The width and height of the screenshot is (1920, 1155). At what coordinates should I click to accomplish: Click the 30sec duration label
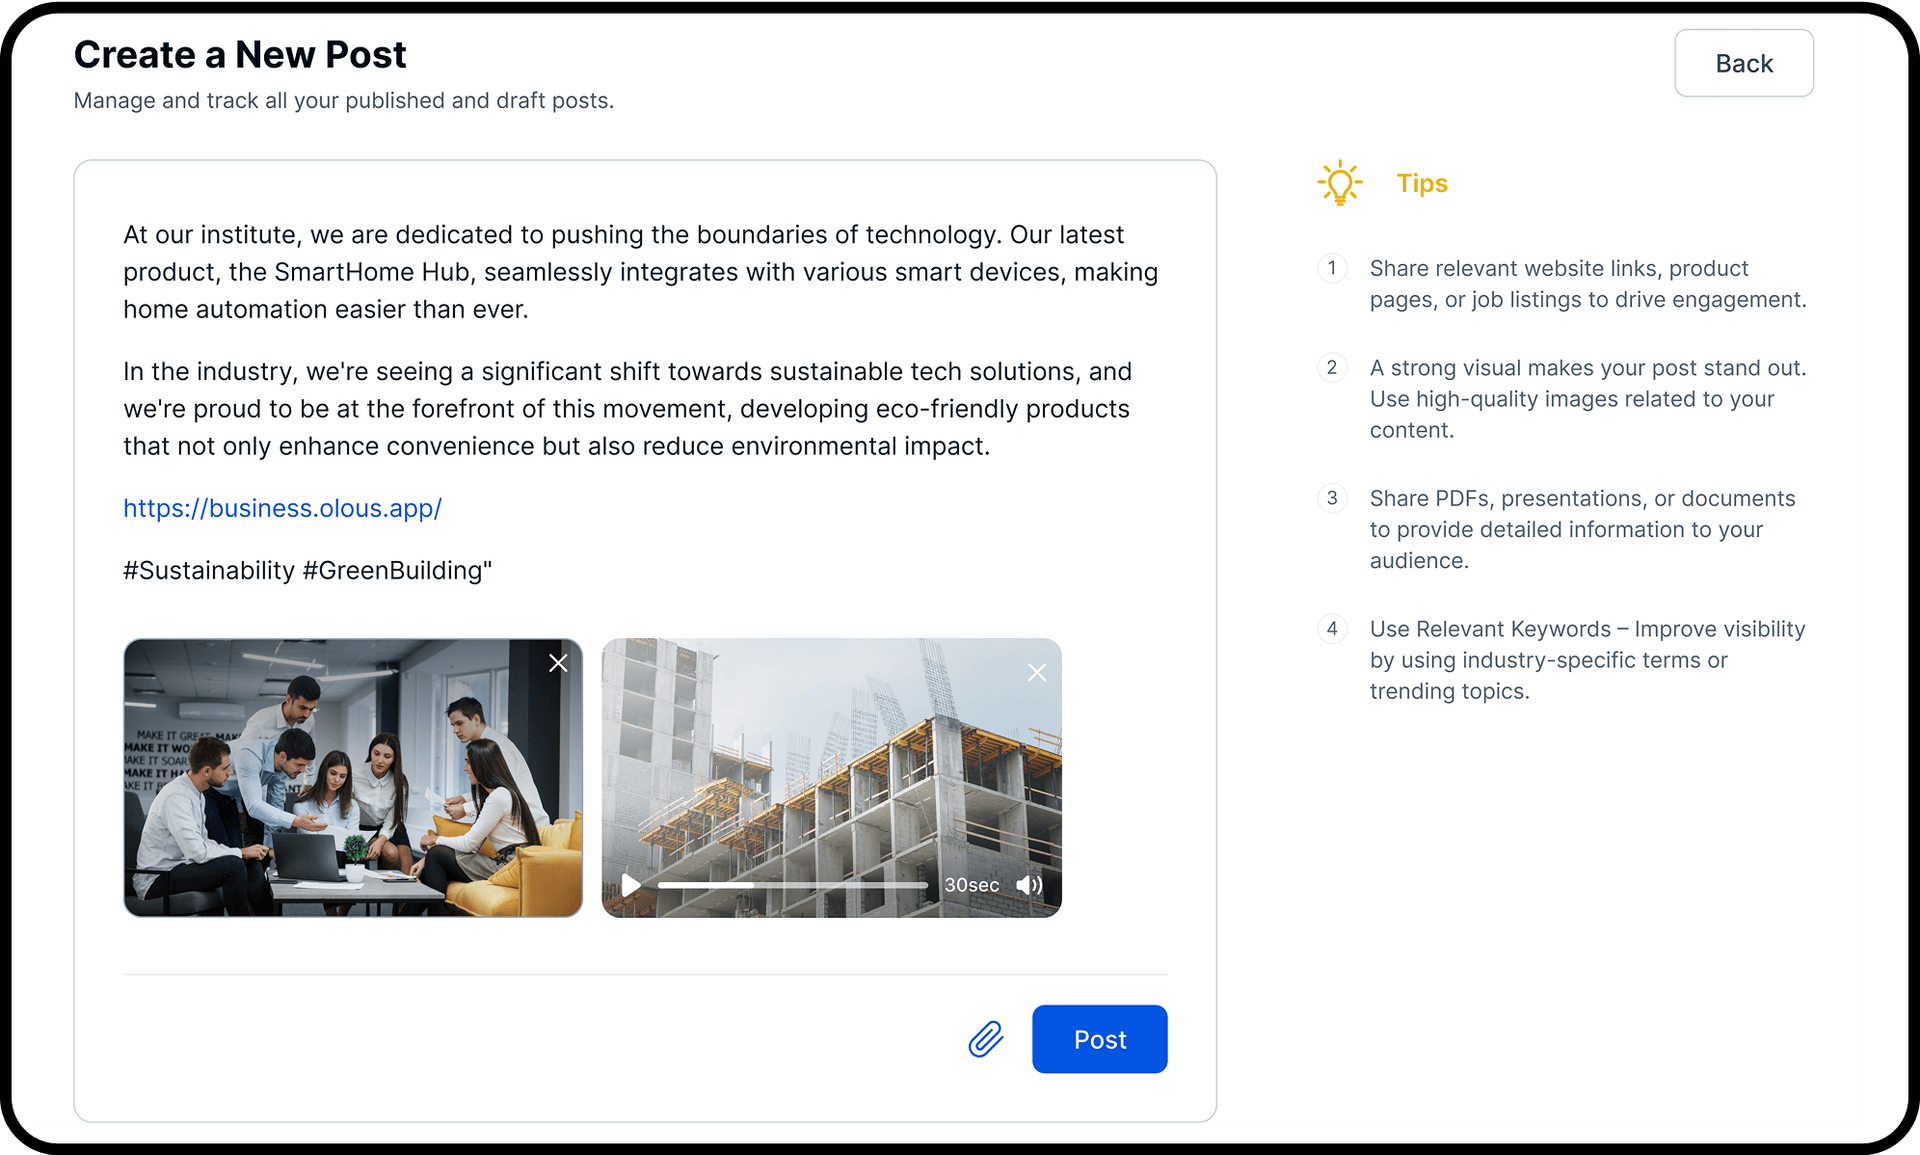tap(971, 885)
